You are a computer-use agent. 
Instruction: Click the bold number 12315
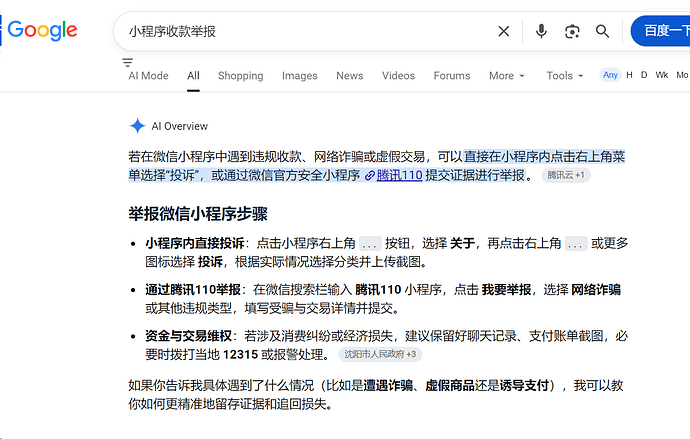point(240,355)
